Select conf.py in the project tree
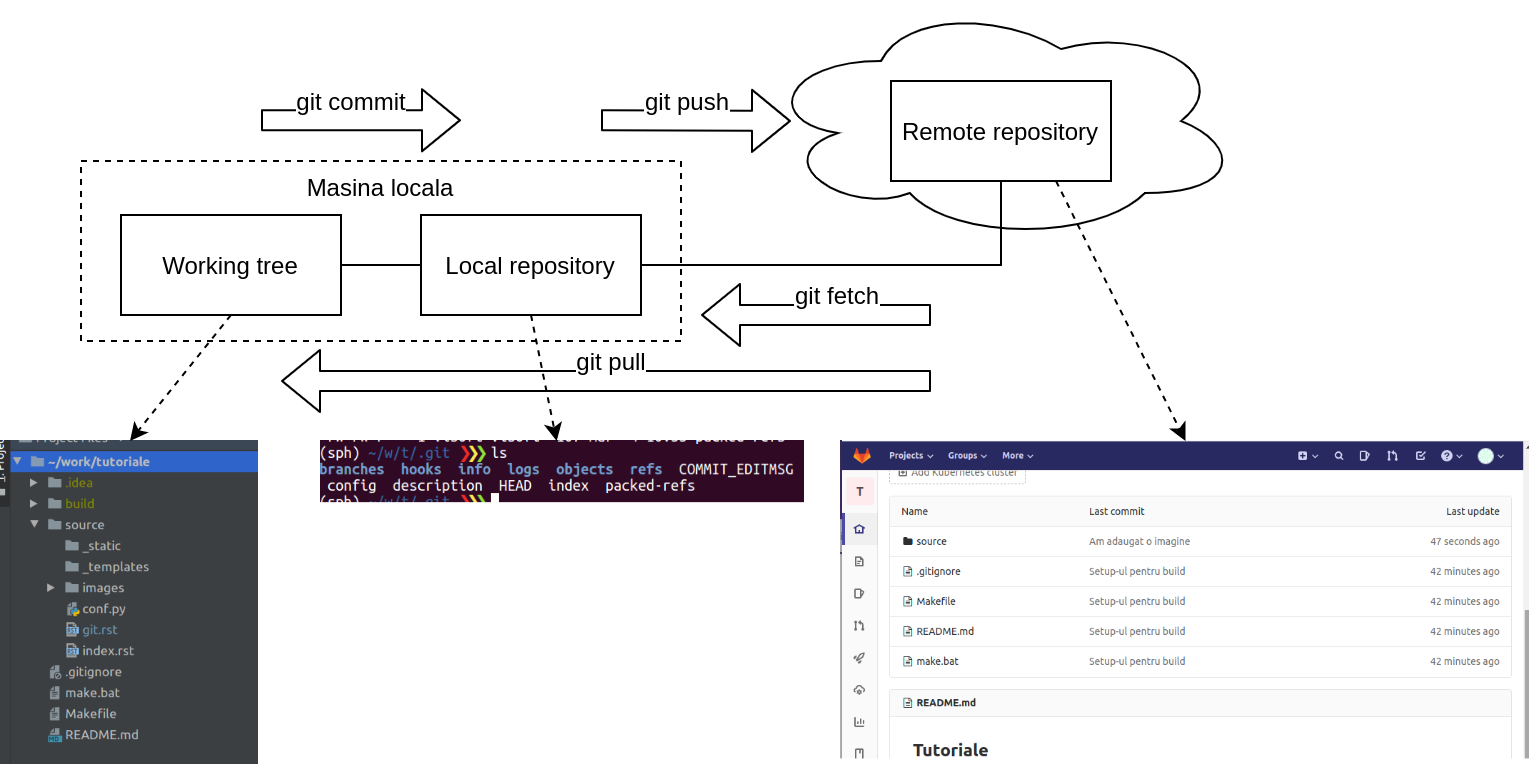This screenshot has width=1532, height=766. point(103,609)
